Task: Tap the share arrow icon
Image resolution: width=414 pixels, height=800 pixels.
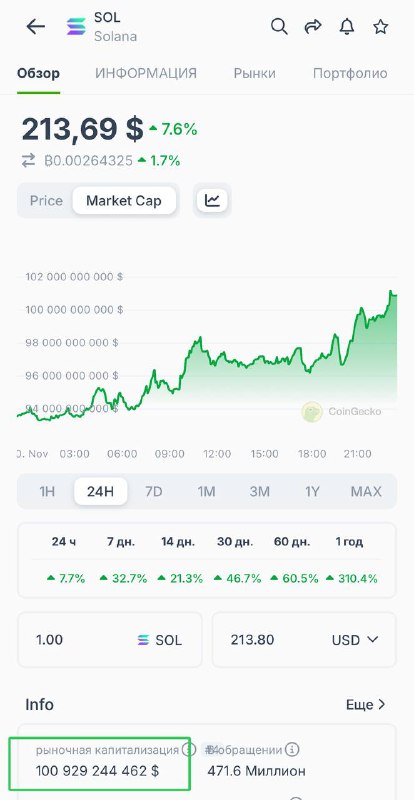Action: point(313,26)
